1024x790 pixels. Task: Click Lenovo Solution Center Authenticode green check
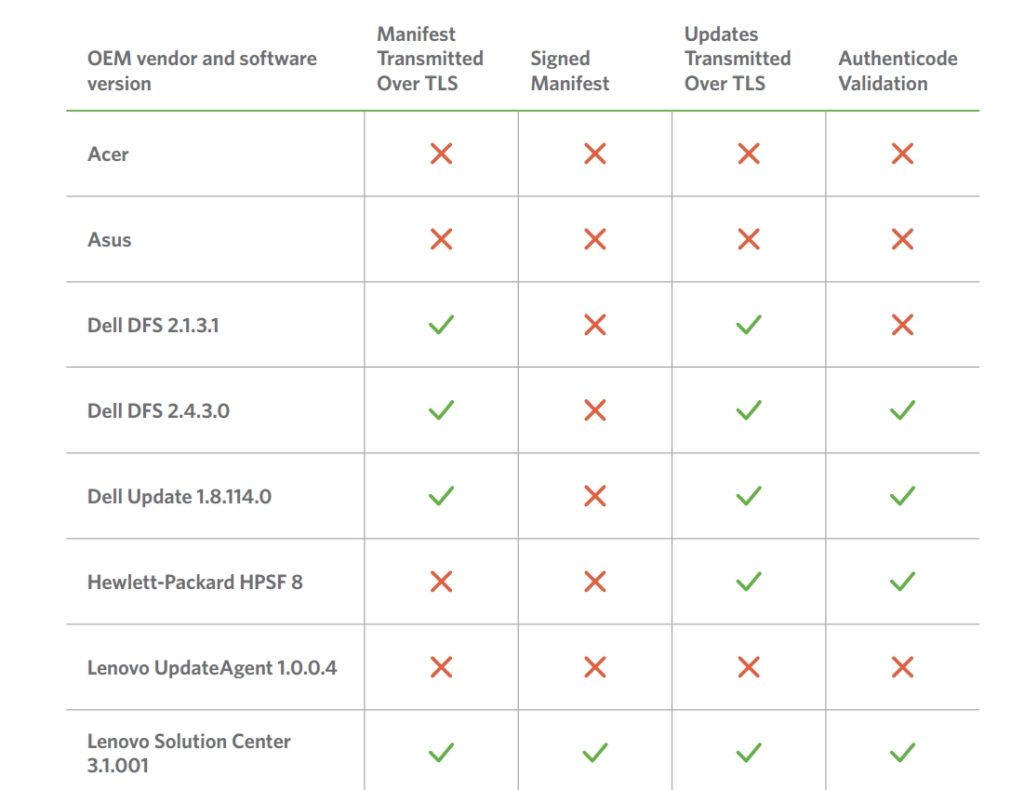click(902, 752)
